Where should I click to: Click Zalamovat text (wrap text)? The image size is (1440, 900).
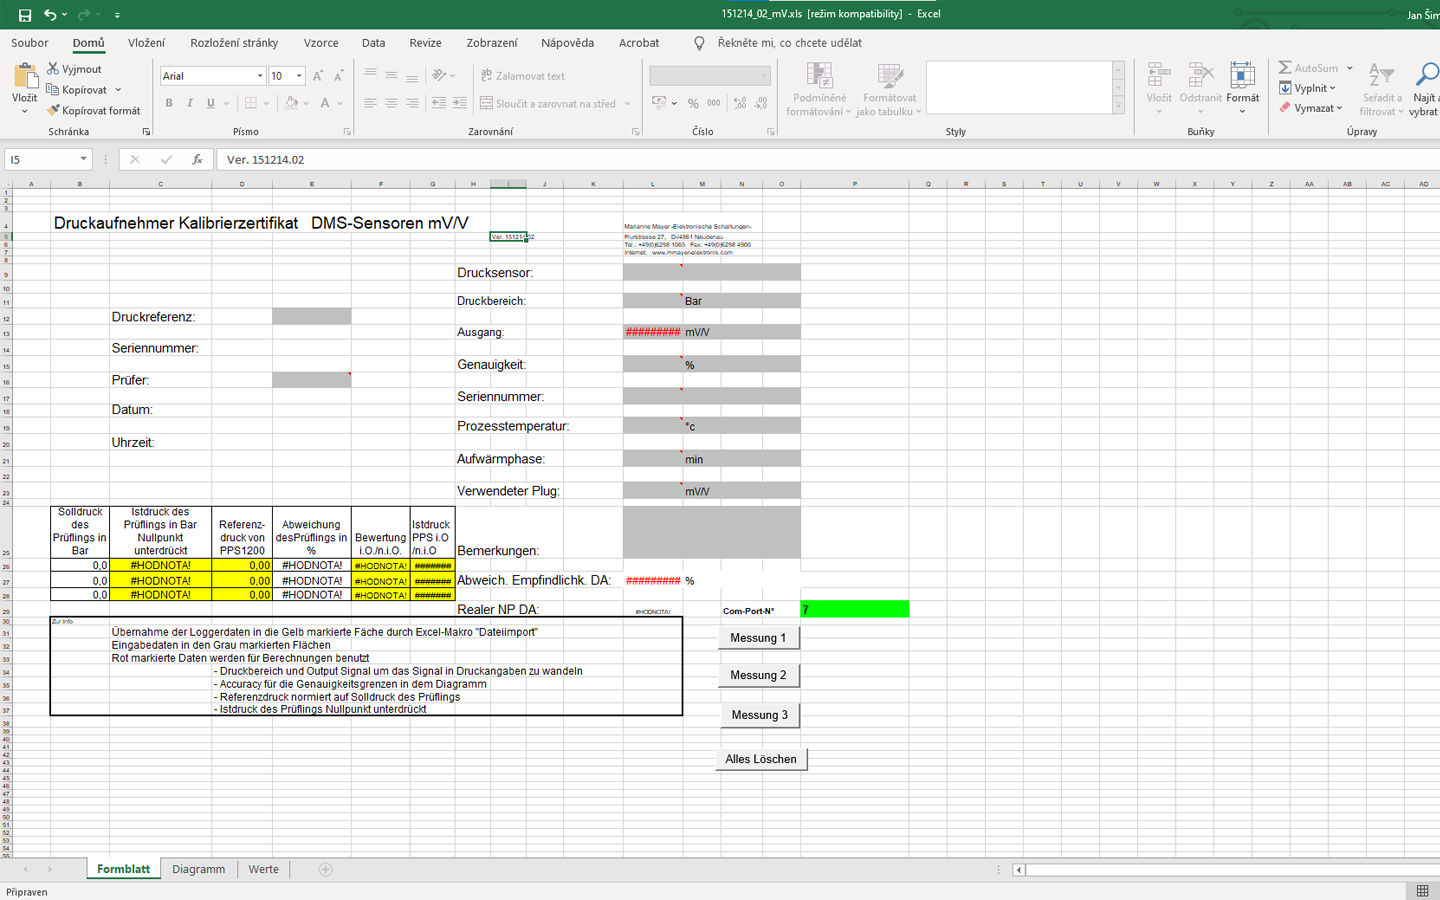coord(522,76)
